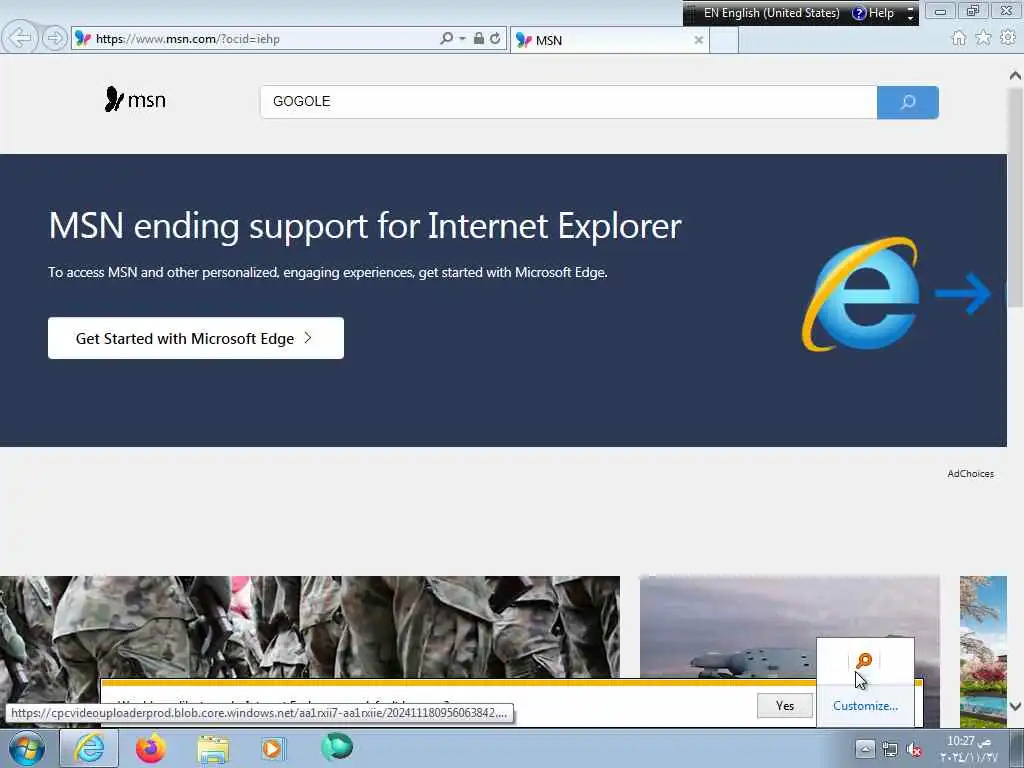Open Favorites star icon
The height and width of the screenshot is (768, 1024).
[983, 39]
